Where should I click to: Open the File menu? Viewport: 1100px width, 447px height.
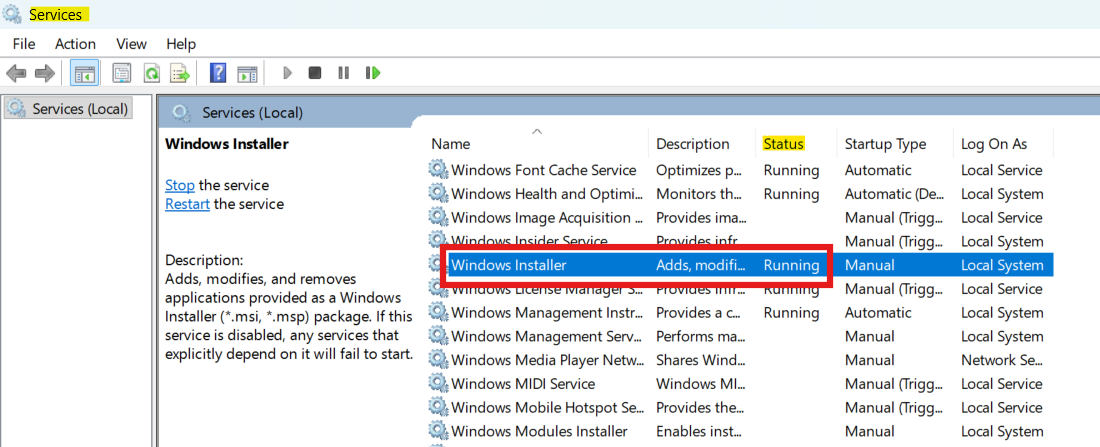pos(24,44)
